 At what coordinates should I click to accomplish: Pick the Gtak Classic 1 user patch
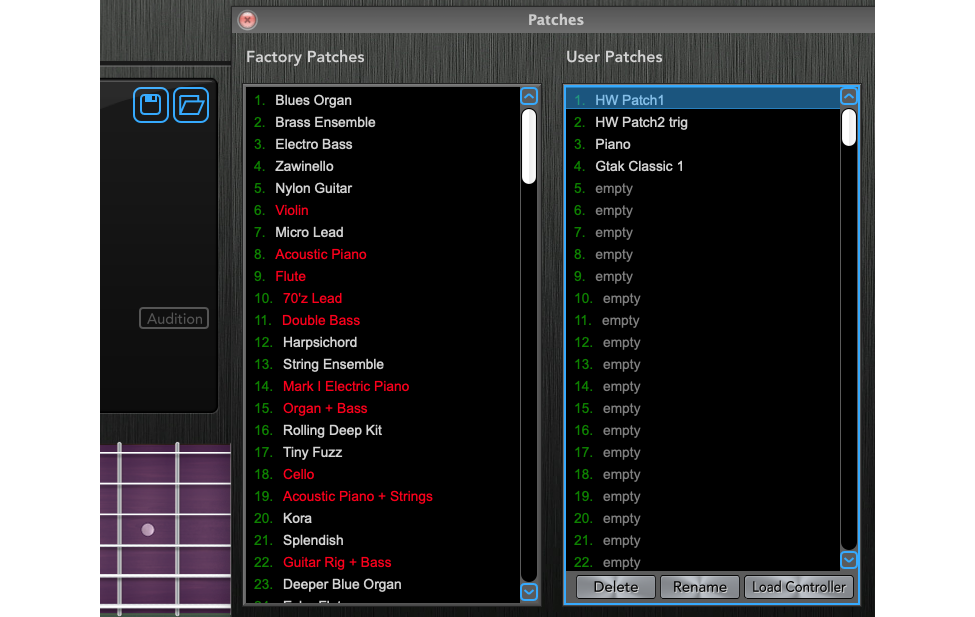click(639, 166)
